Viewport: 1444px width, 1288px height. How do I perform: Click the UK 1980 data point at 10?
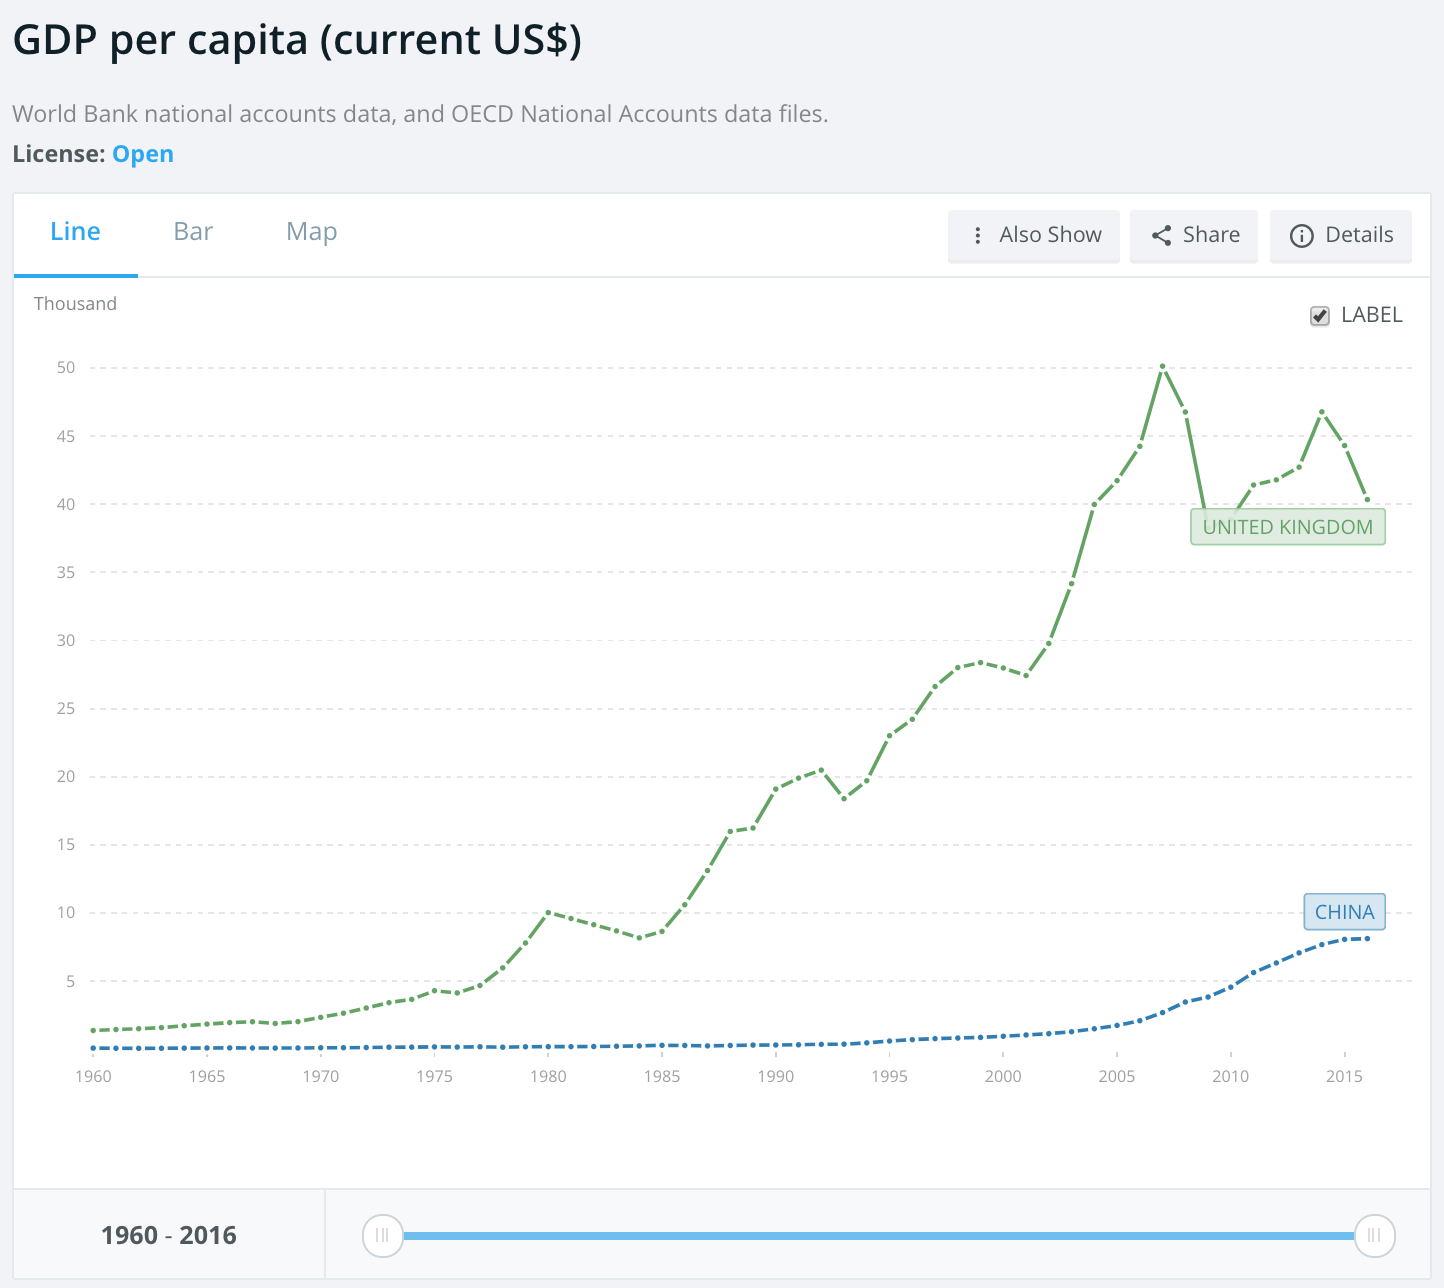(x=548, y=912)
